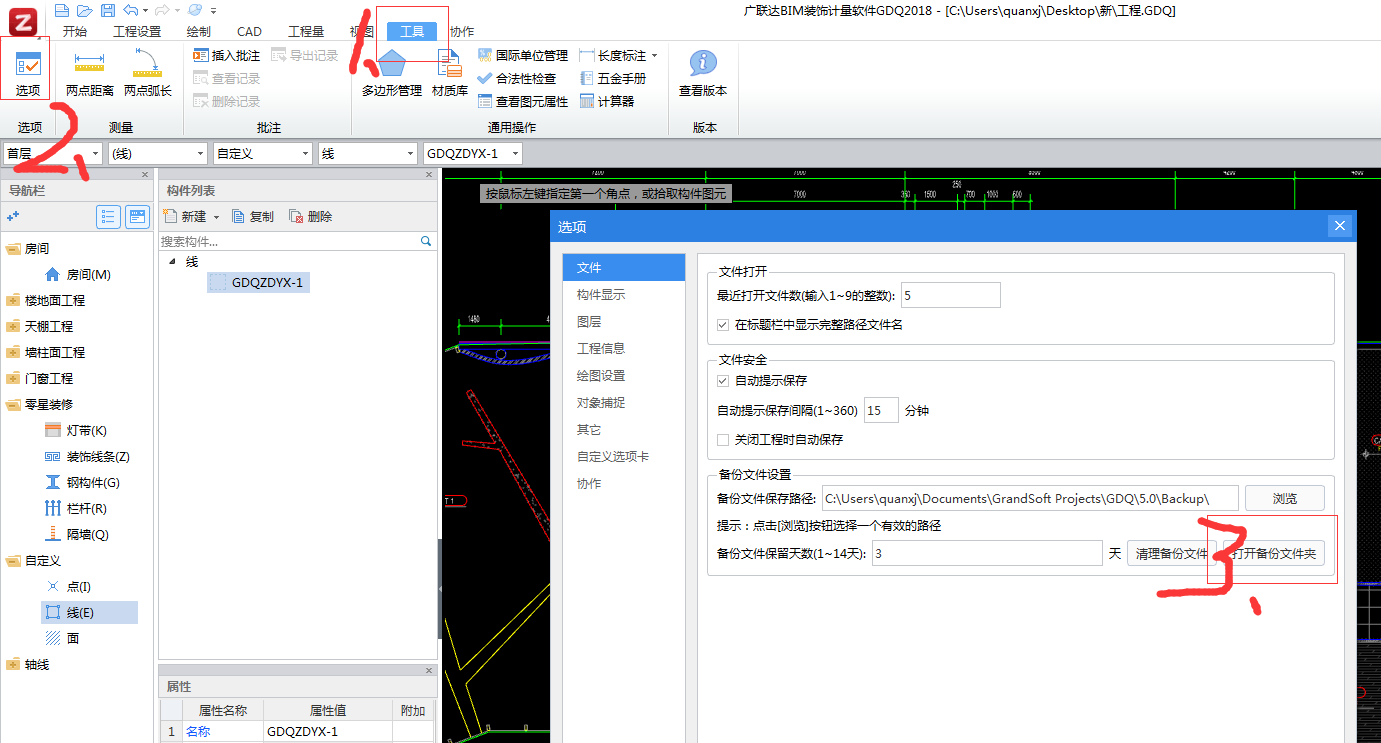Click the search magnifier in 构件列表
This screenshot has height=743, width=1381.
pyautogui.click(x=426, y=241)
